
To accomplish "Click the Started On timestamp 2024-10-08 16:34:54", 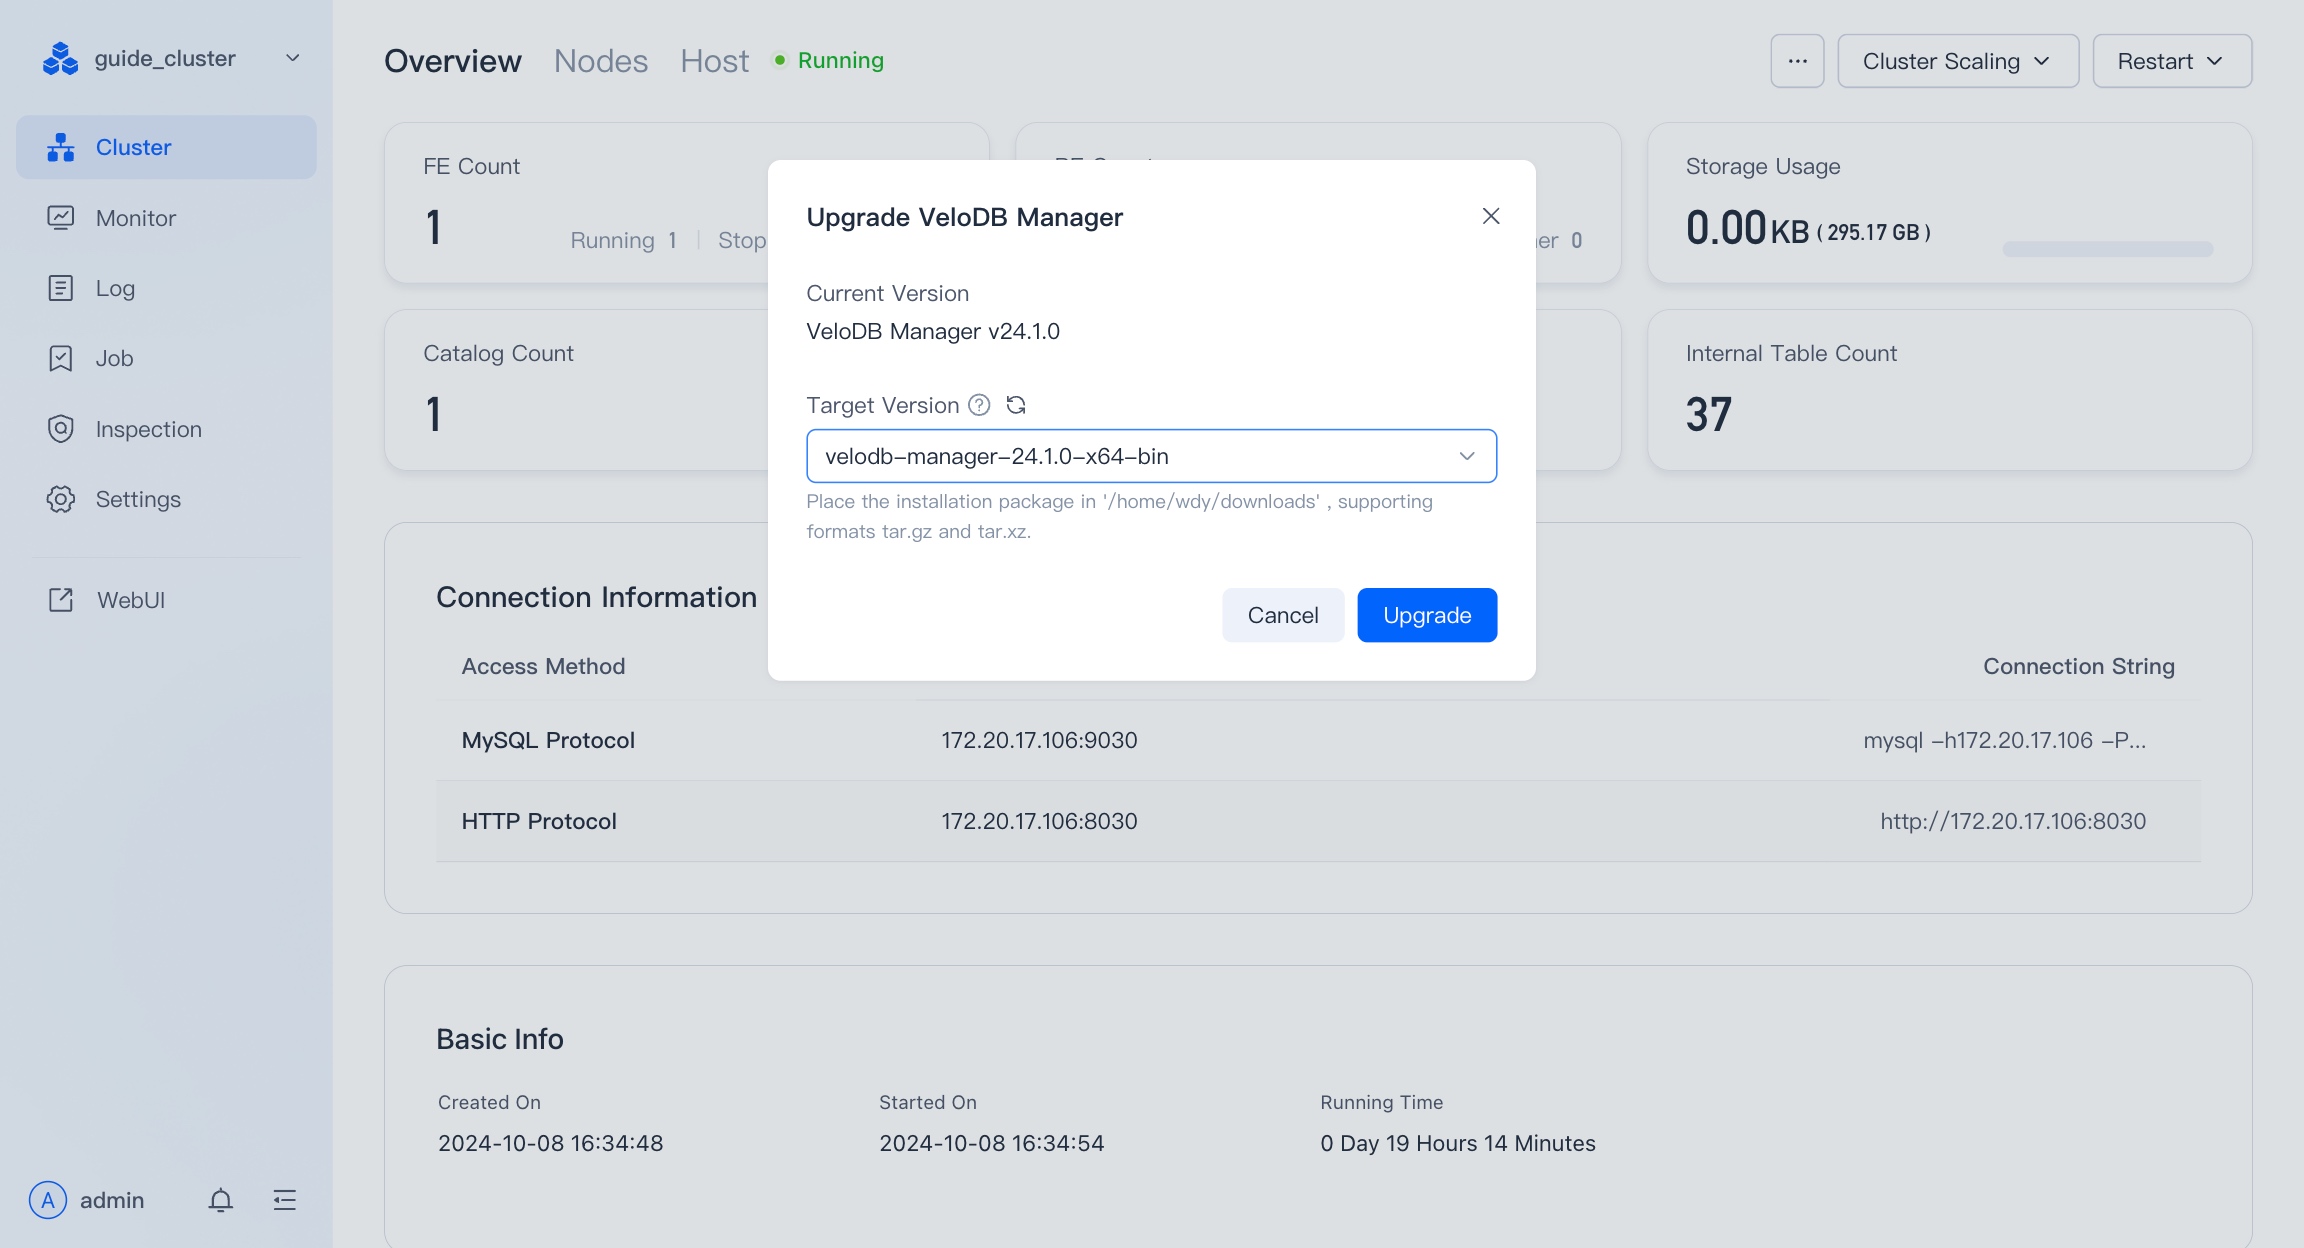I will pos(992,1143).
